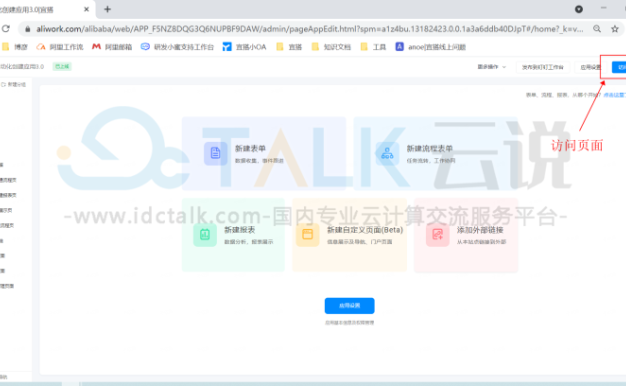Viewport: 626px width, 386px height.
Task: Click the 应用基本信息及权限管理 caption text
Action: [349, 323]
